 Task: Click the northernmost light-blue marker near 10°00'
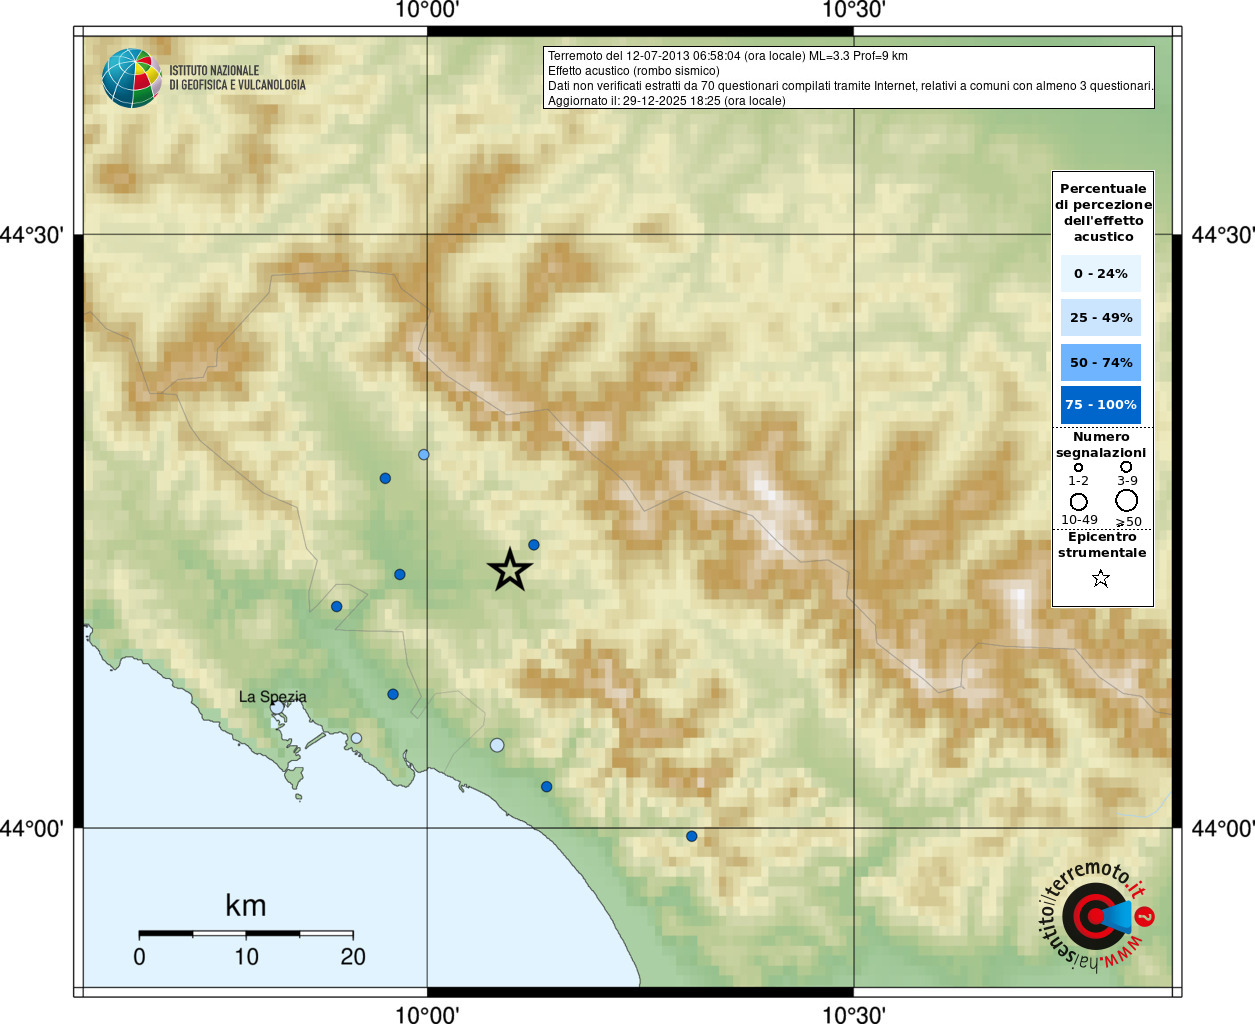click(x=424, y=455)
